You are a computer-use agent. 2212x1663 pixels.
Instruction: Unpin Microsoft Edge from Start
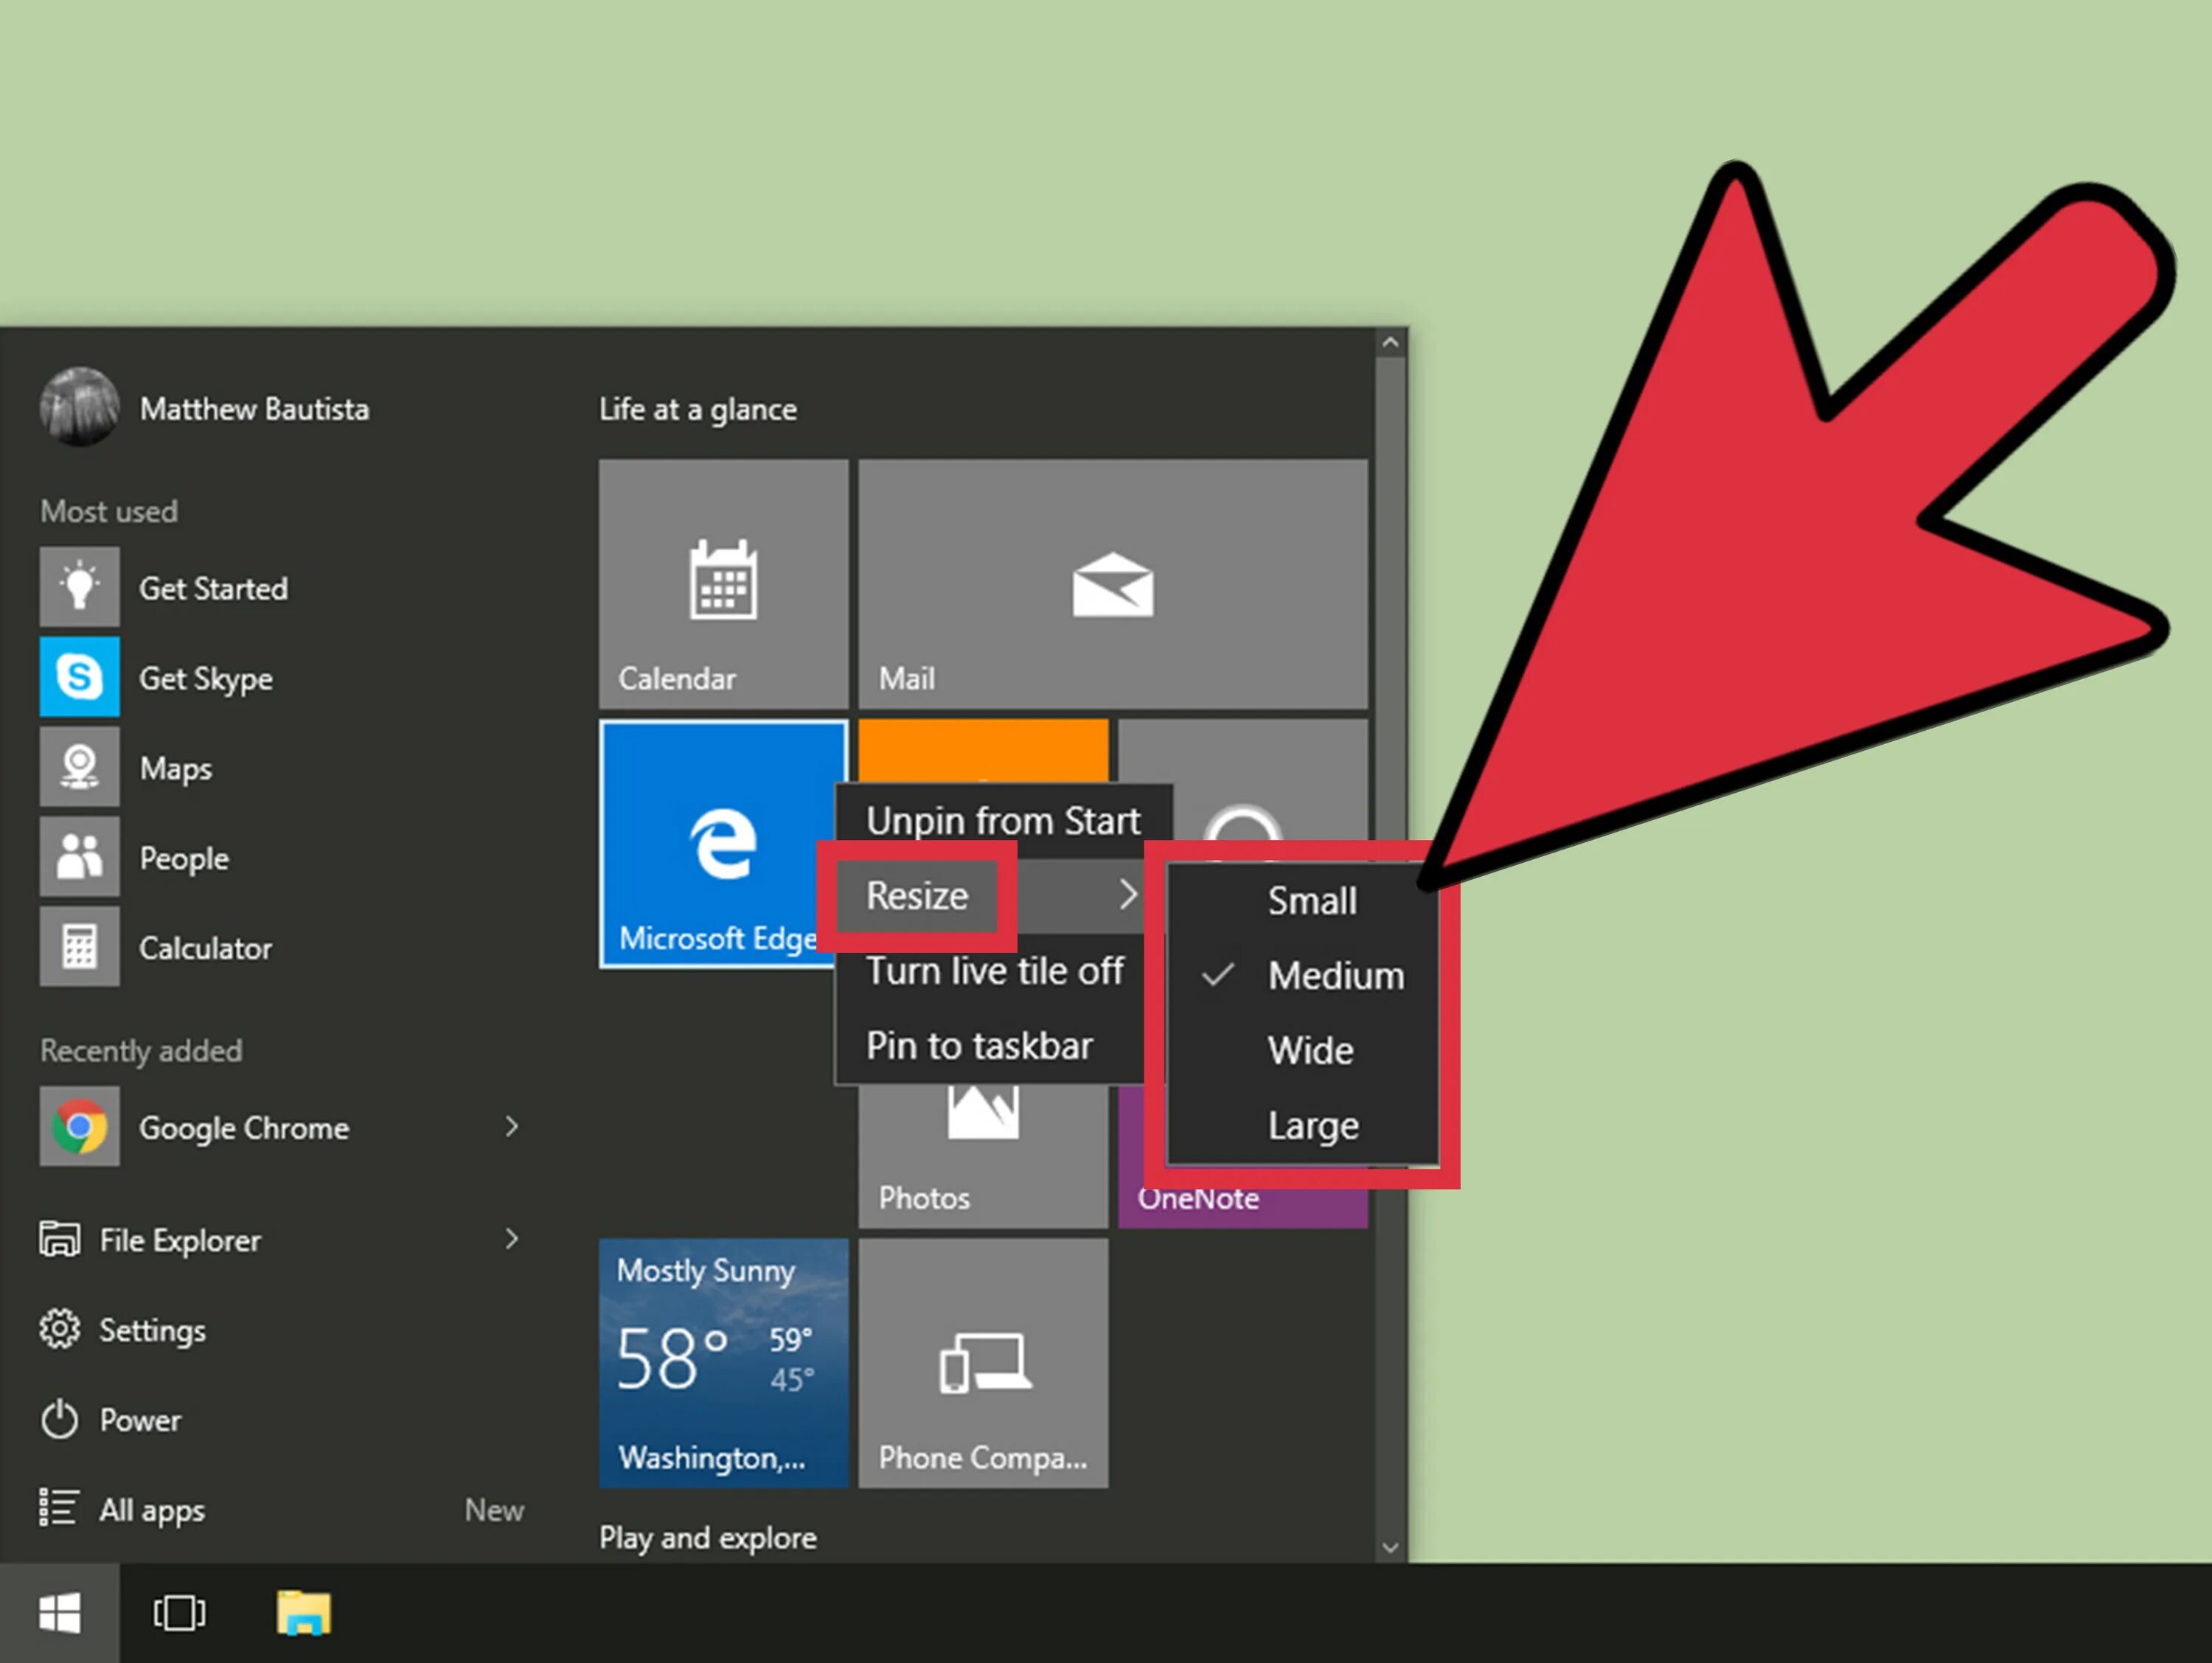[1004, 820]
